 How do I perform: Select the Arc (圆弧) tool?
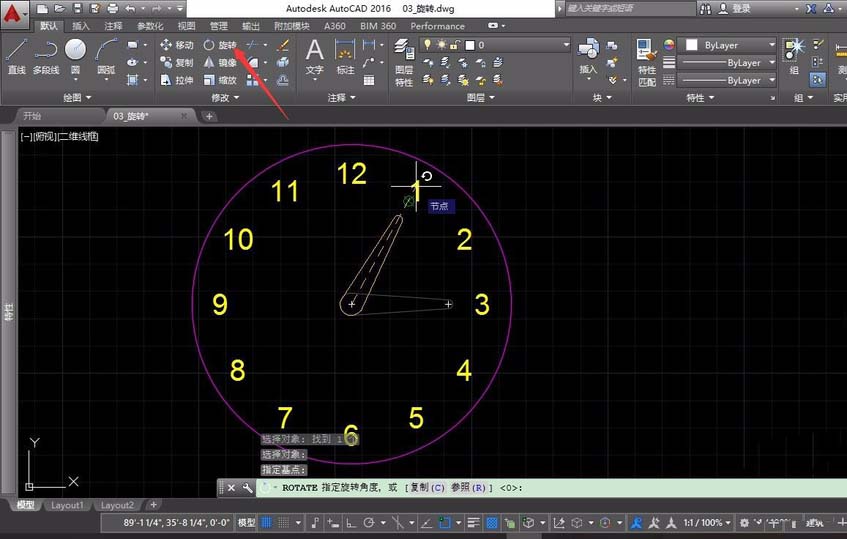[x=106, y=56]
